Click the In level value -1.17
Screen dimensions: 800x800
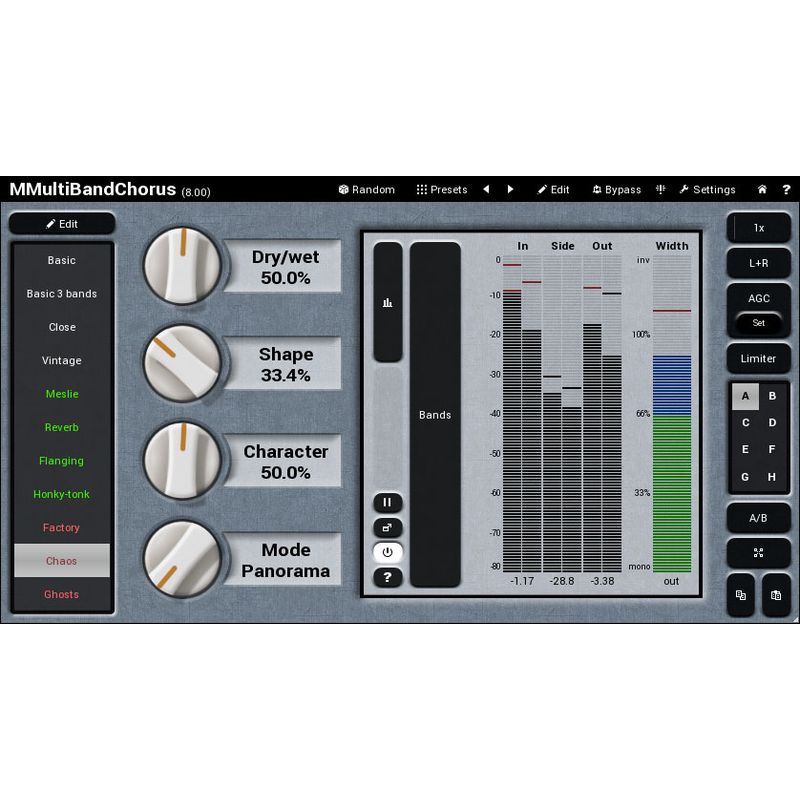[x=522, y=581]
